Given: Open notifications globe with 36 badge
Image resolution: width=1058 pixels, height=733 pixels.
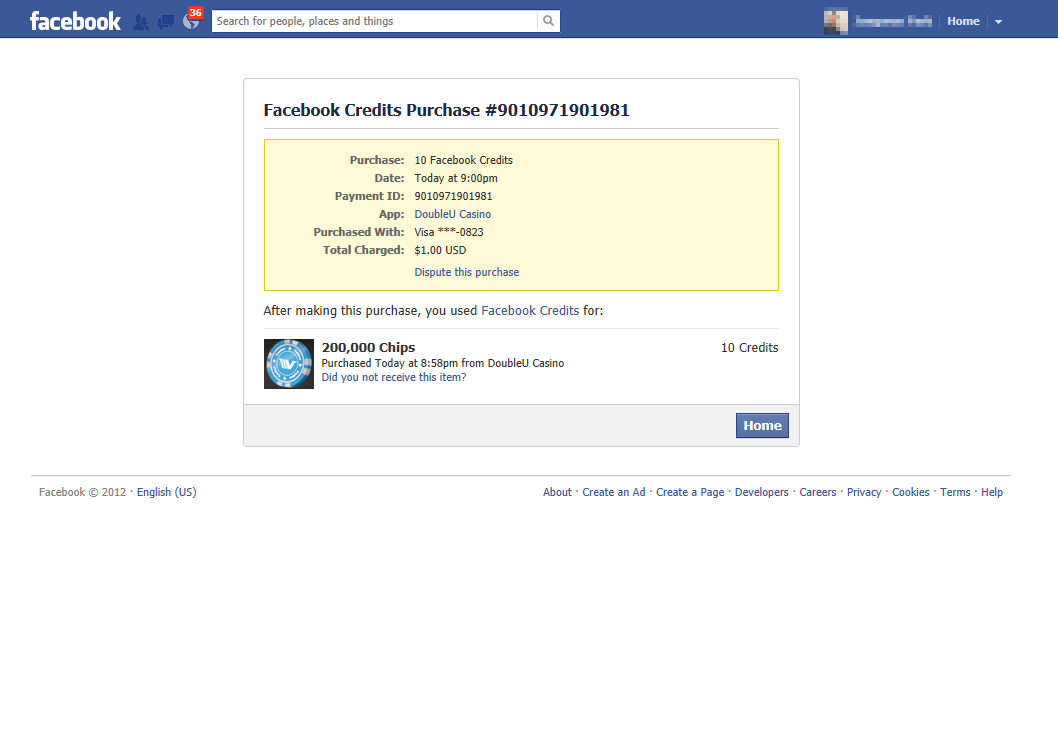Looking at the screenshot, I should tap(192, 21).
